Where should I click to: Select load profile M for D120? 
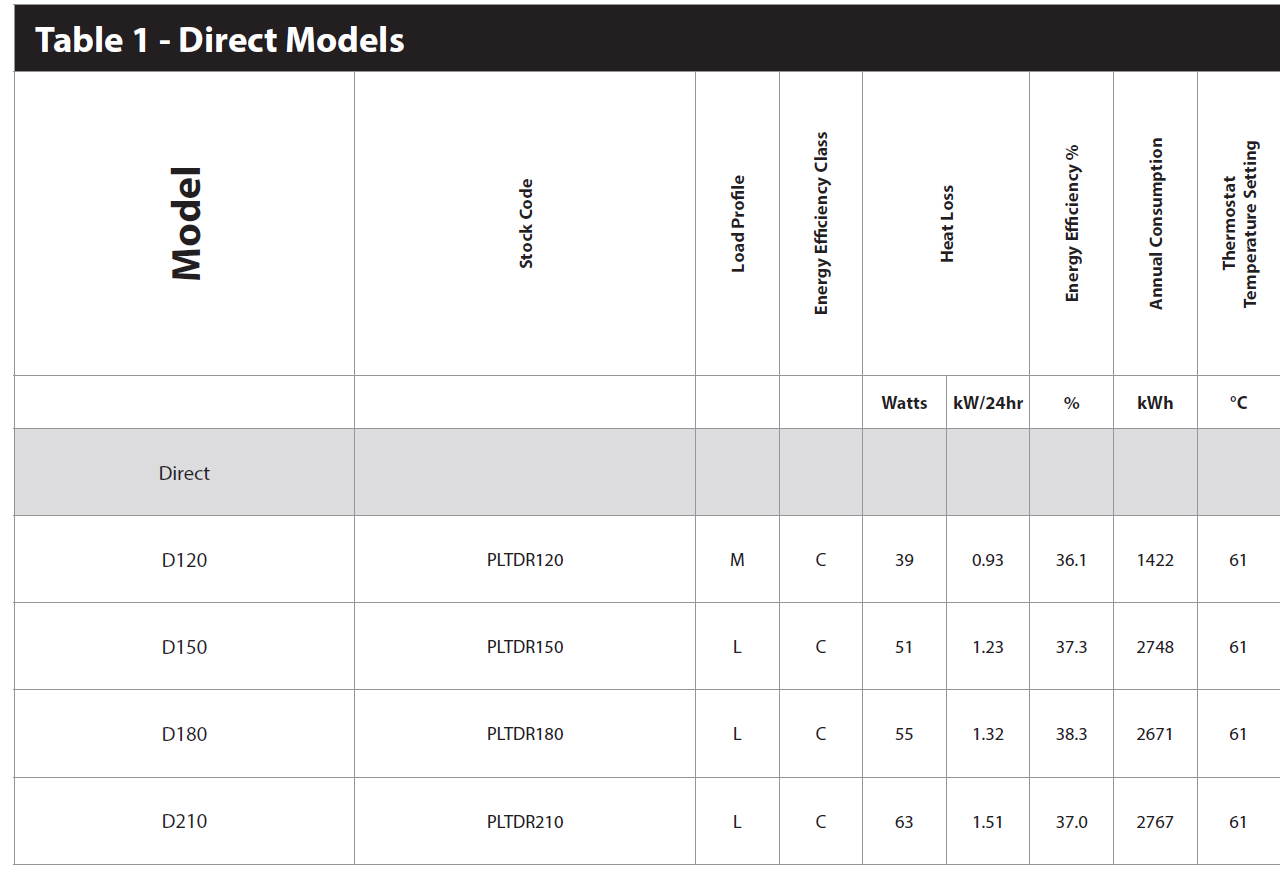(x=737, y=560)
